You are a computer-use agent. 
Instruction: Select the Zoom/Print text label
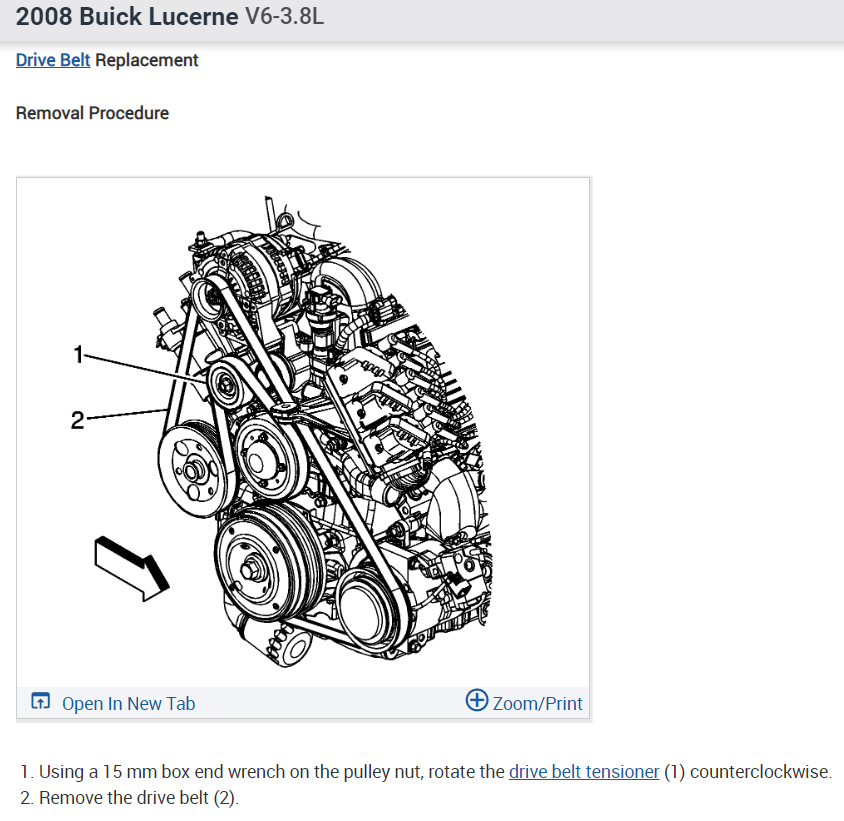click(x=537, y=703)
